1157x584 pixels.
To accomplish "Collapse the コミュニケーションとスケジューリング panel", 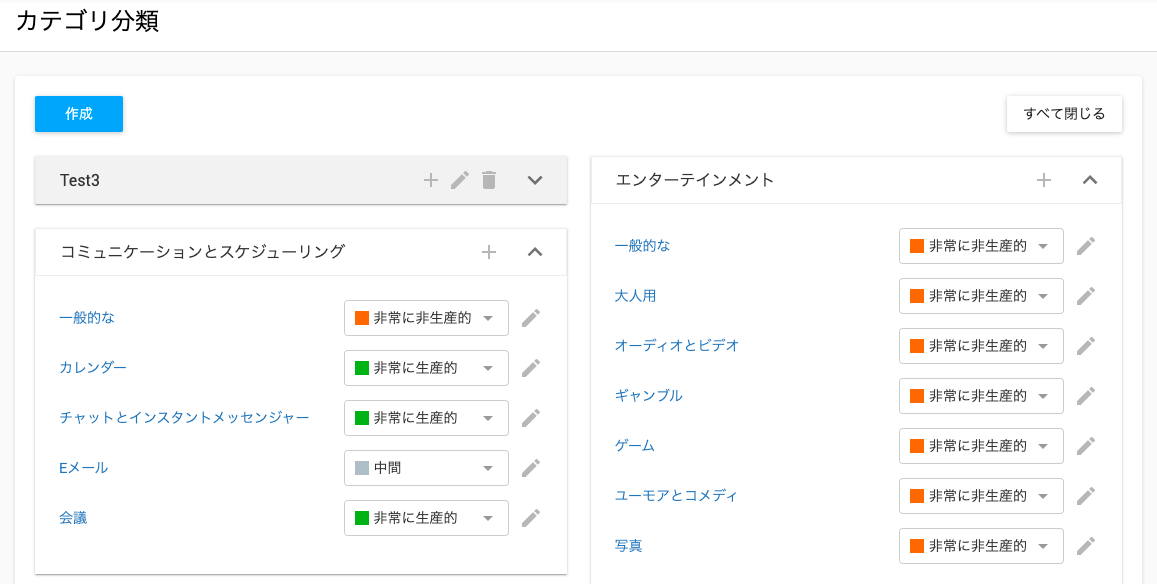I will point(535,253).
